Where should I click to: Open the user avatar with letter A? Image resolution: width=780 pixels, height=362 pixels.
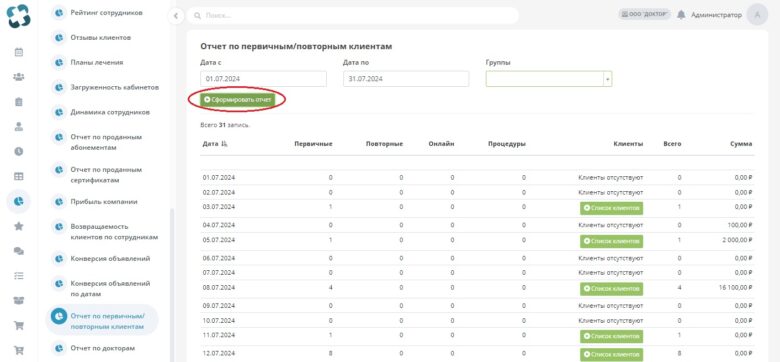(758, 15)
